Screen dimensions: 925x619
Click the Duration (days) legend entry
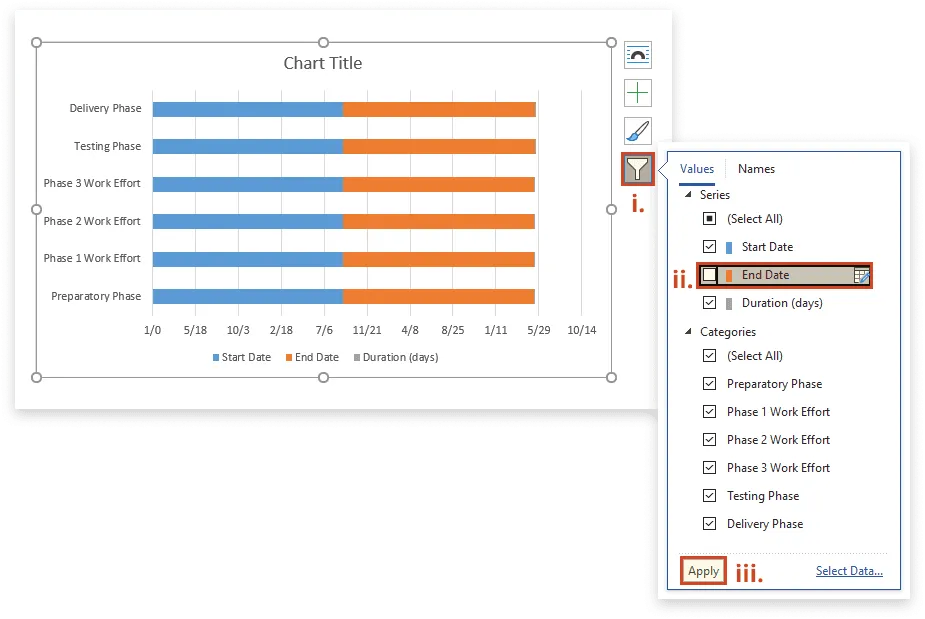point(396,357)
